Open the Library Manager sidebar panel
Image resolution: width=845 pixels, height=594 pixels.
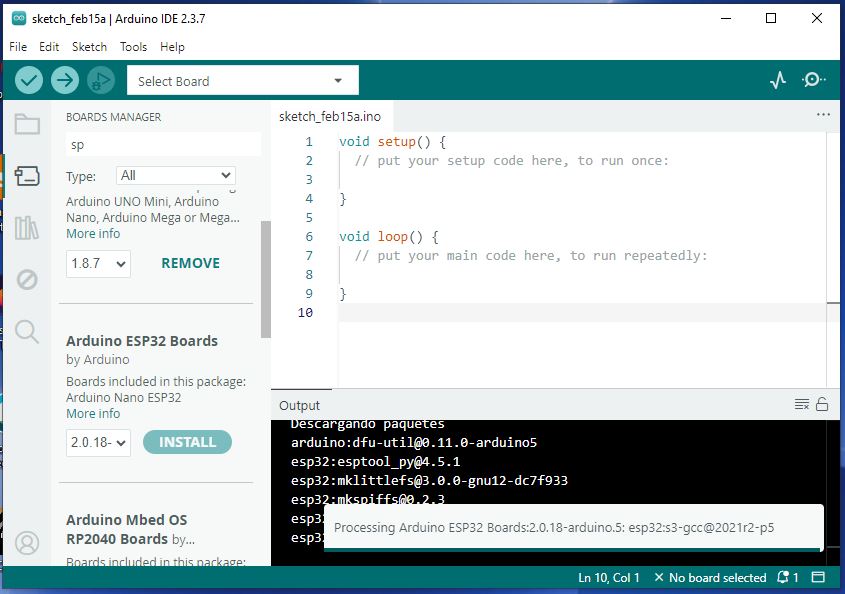pos(27,229)
